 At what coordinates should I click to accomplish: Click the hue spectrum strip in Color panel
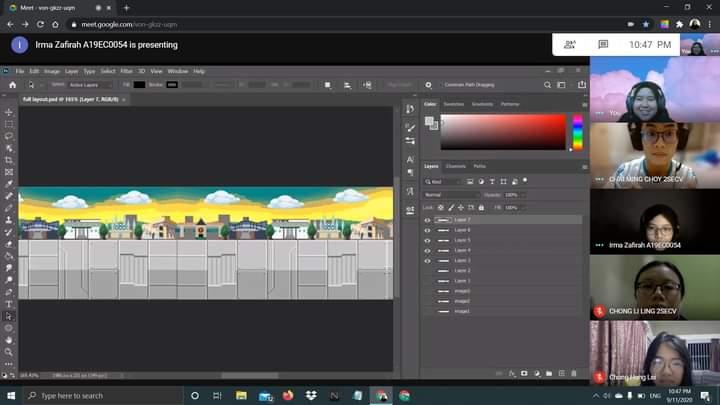[x=577, y=132]
